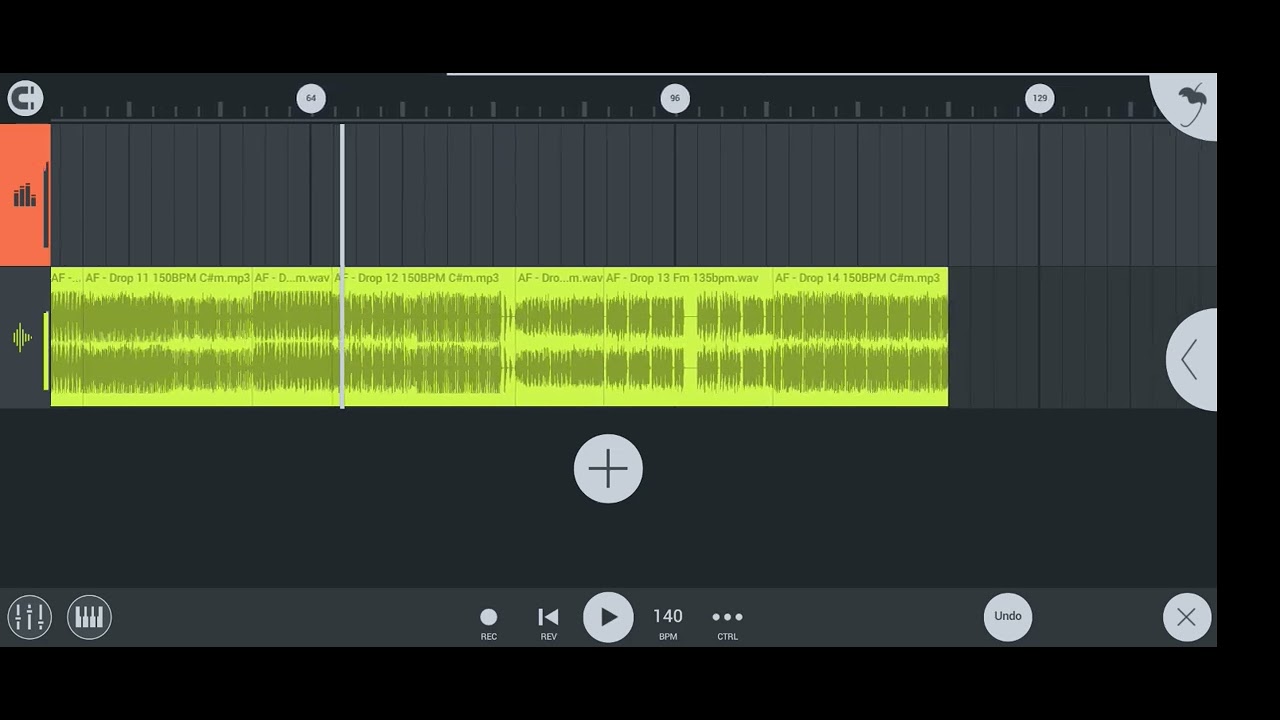
Task: Click the playhead position line
Action: [x=342, y=265]
